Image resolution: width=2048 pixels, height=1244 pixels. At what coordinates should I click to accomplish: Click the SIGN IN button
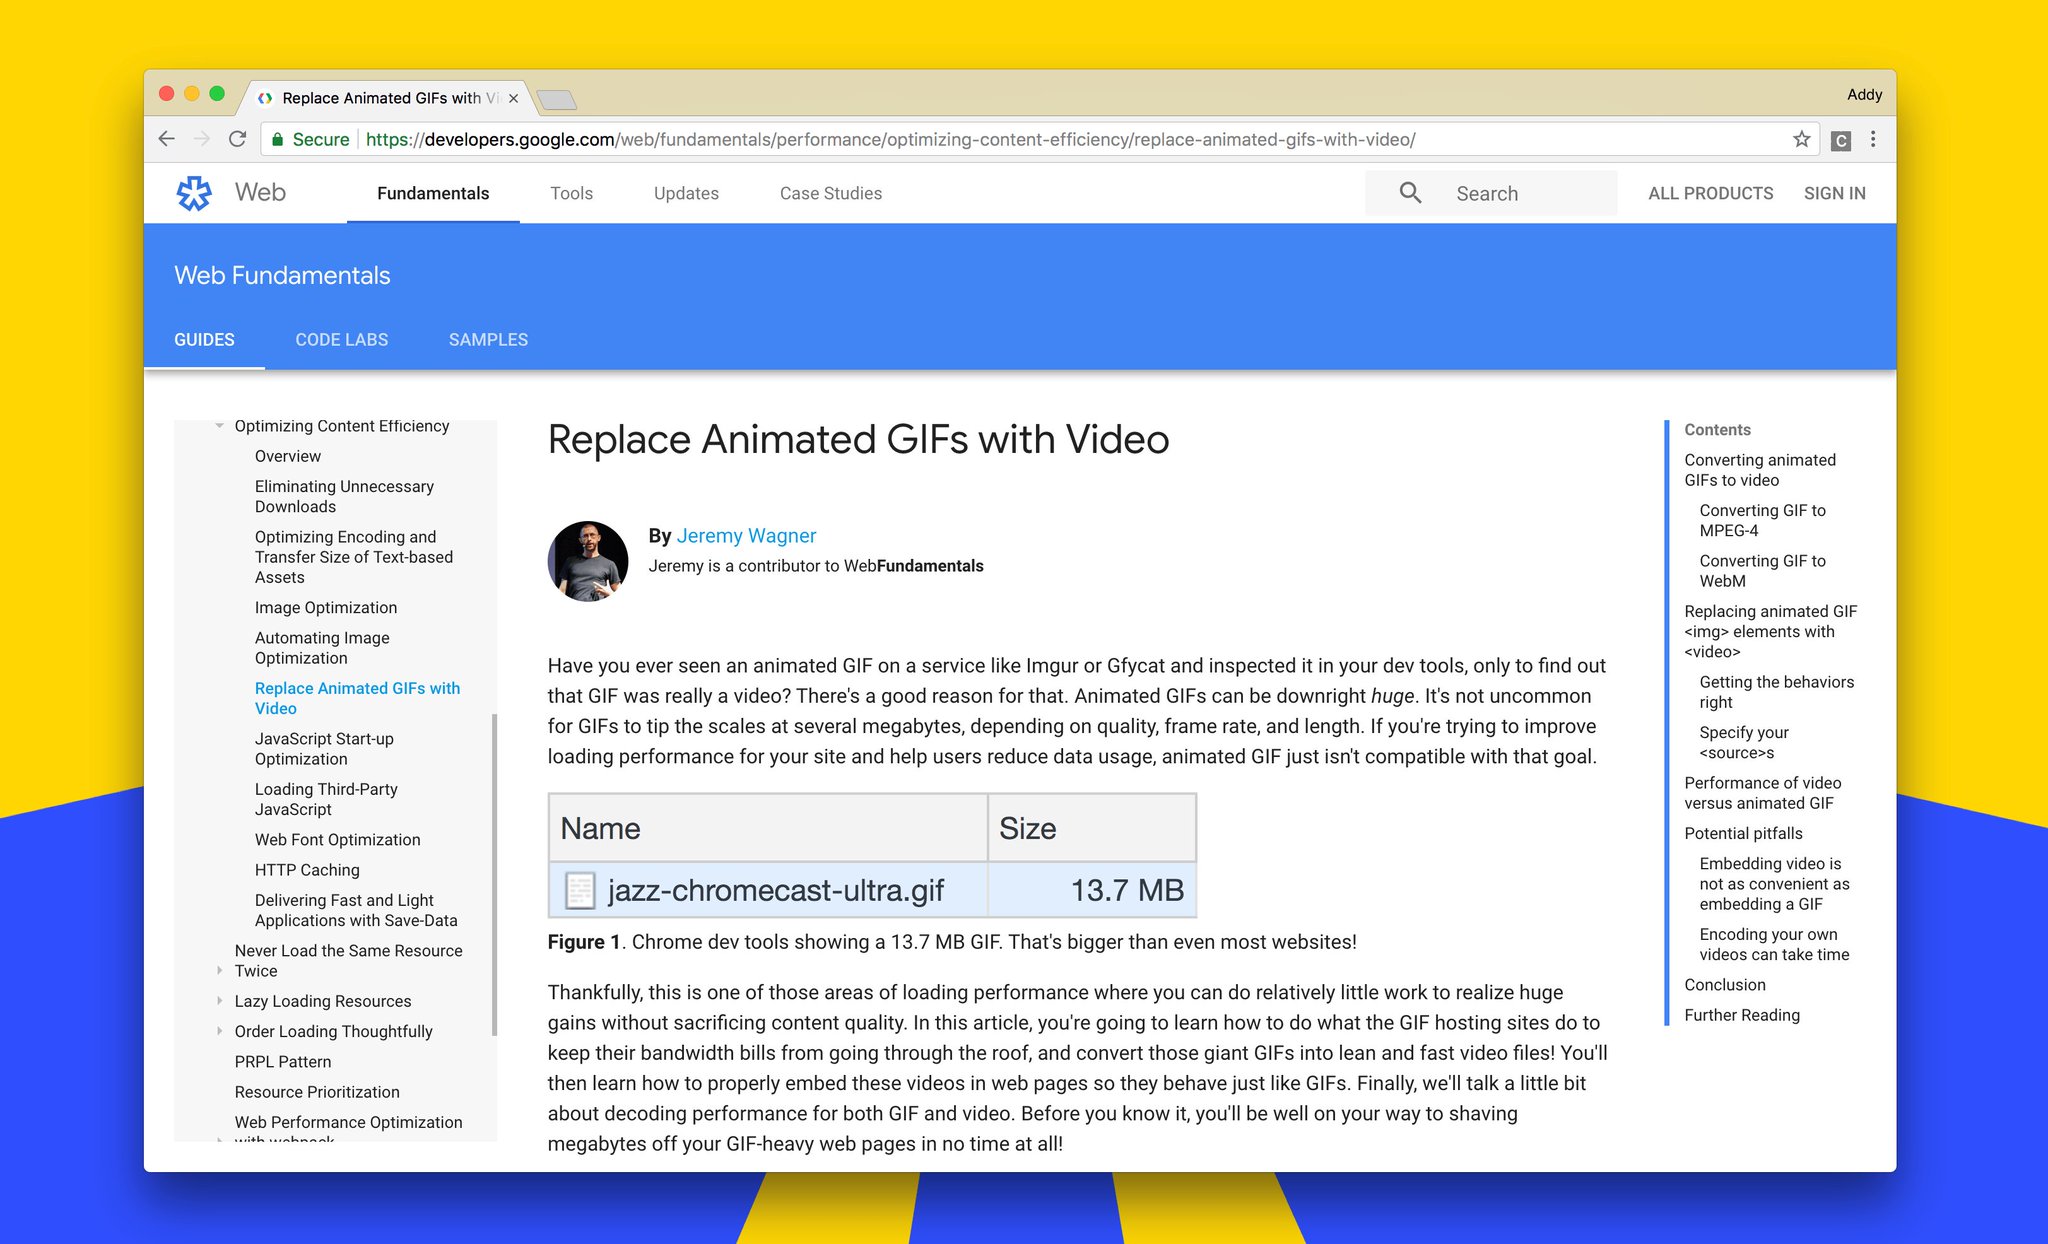click(x=1834, y=193)
